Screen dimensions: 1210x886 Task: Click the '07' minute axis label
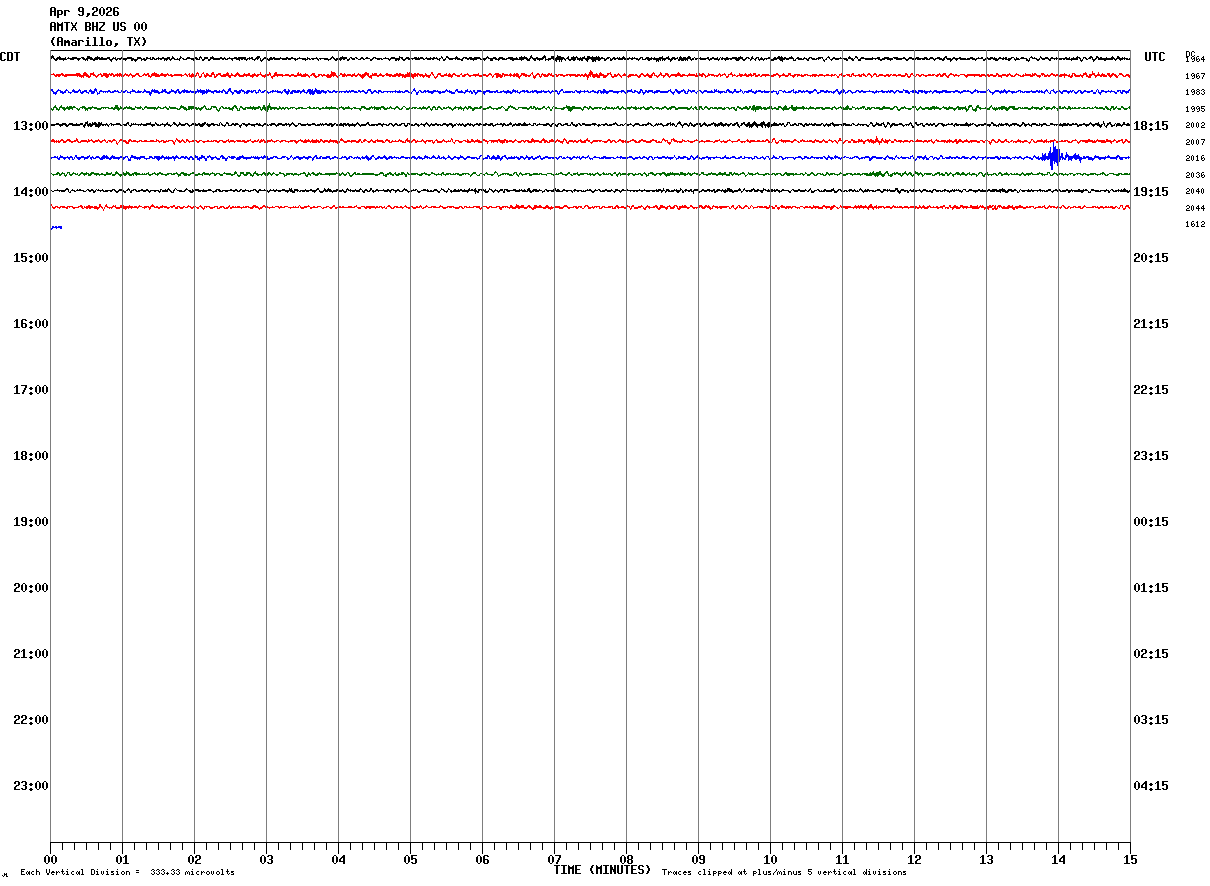554,860
